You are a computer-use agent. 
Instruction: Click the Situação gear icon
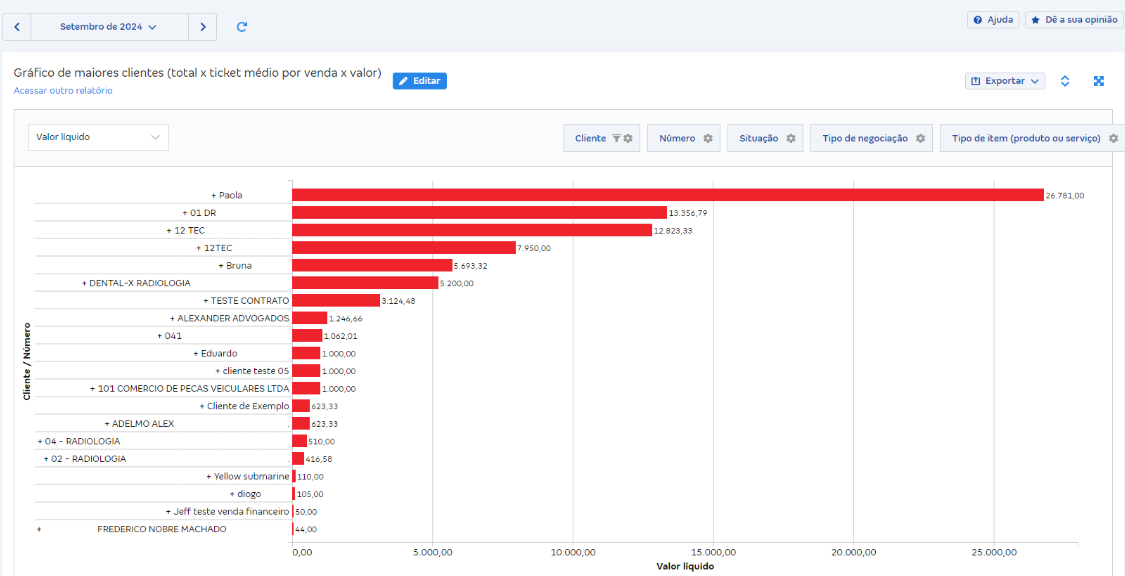tap(789, 138)
